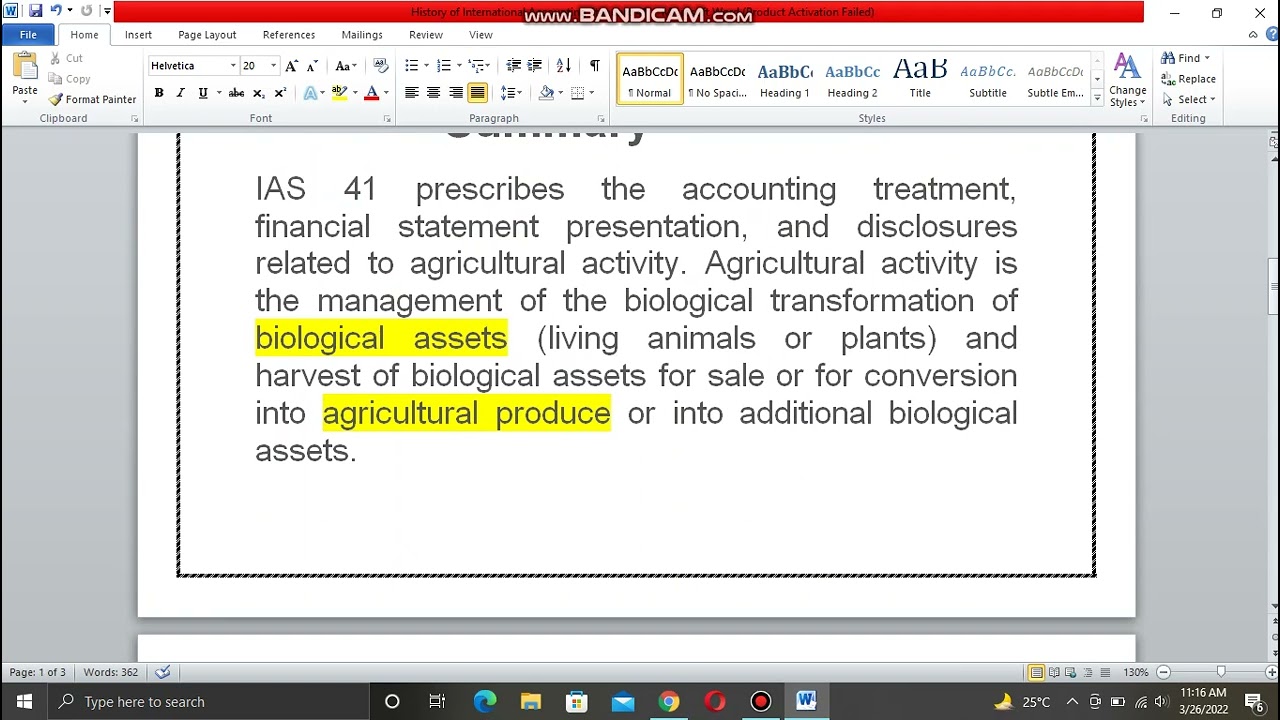Viewport: 1280px width, 720px height.
Task: Switch to Review tab
Action: (426, 35)
